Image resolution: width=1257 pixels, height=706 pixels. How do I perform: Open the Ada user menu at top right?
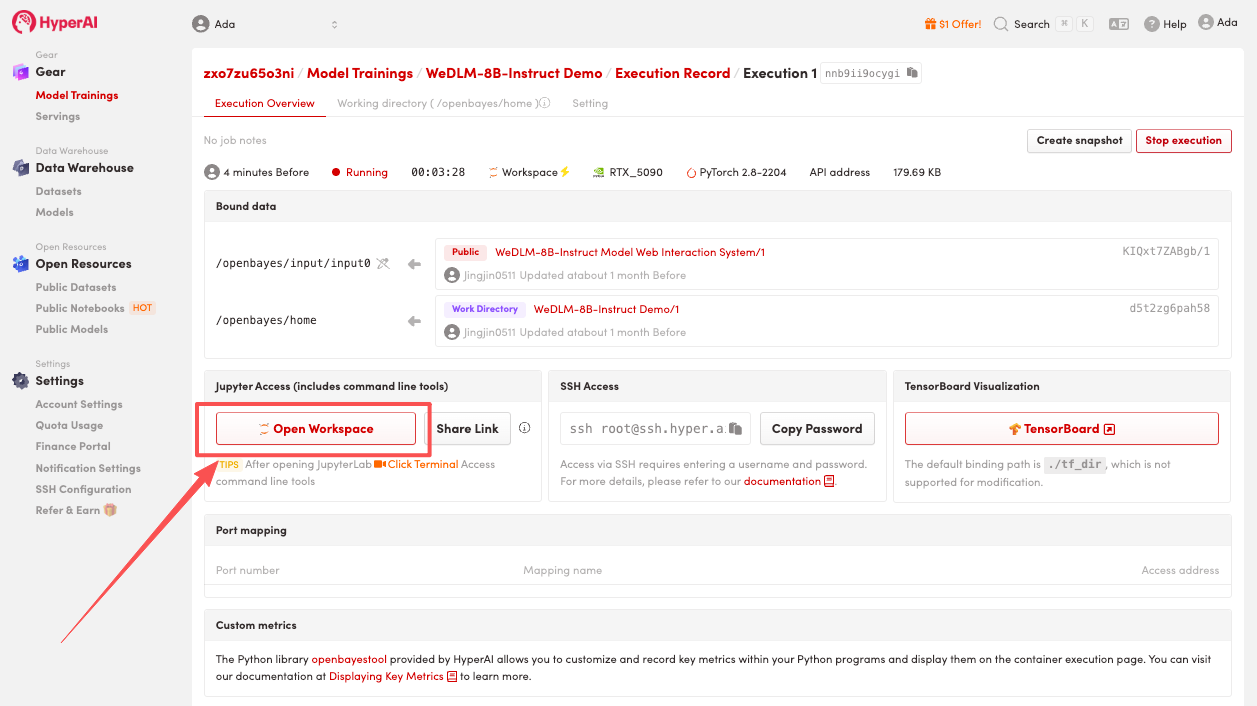point(1217,23)
